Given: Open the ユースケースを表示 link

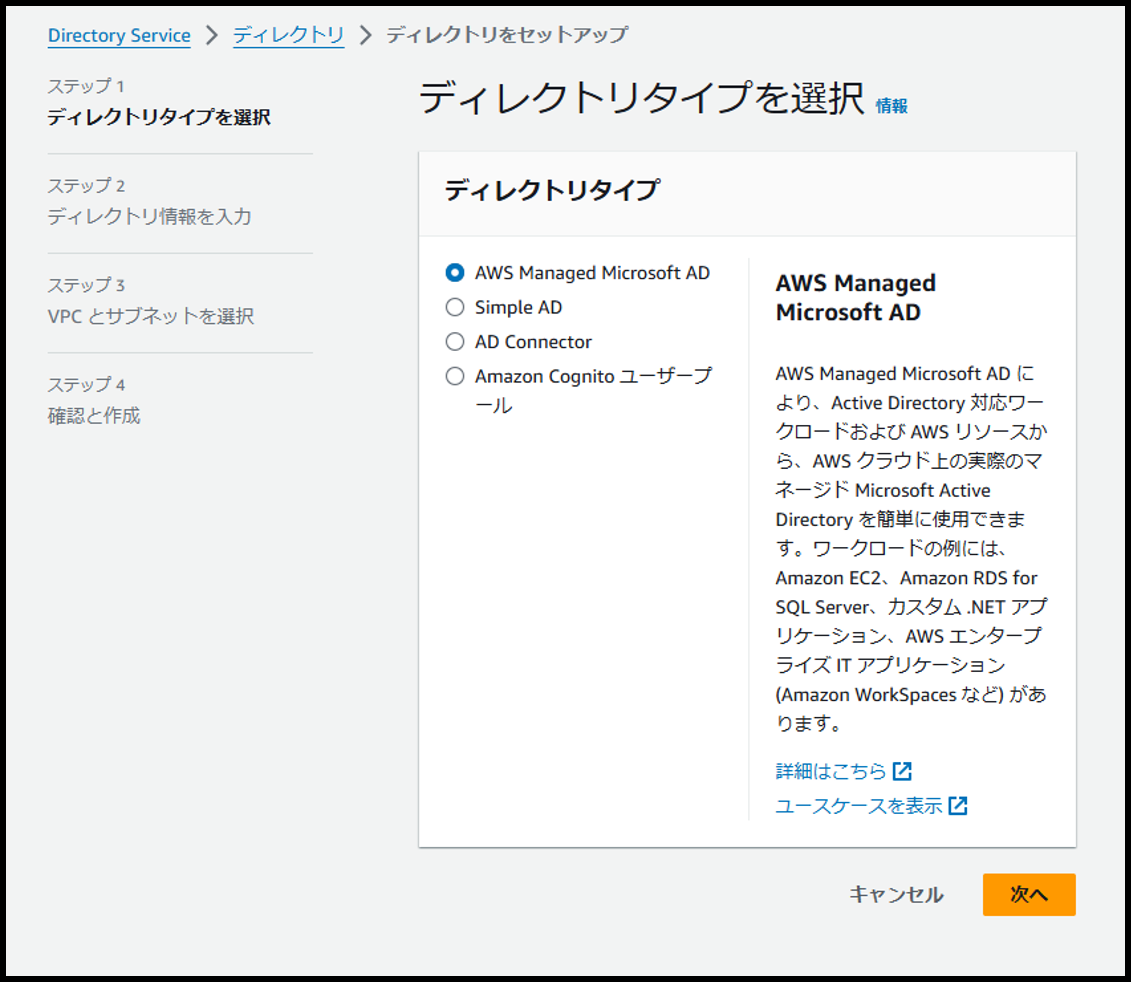Looking at the screenshot, I should coord(858,806).
